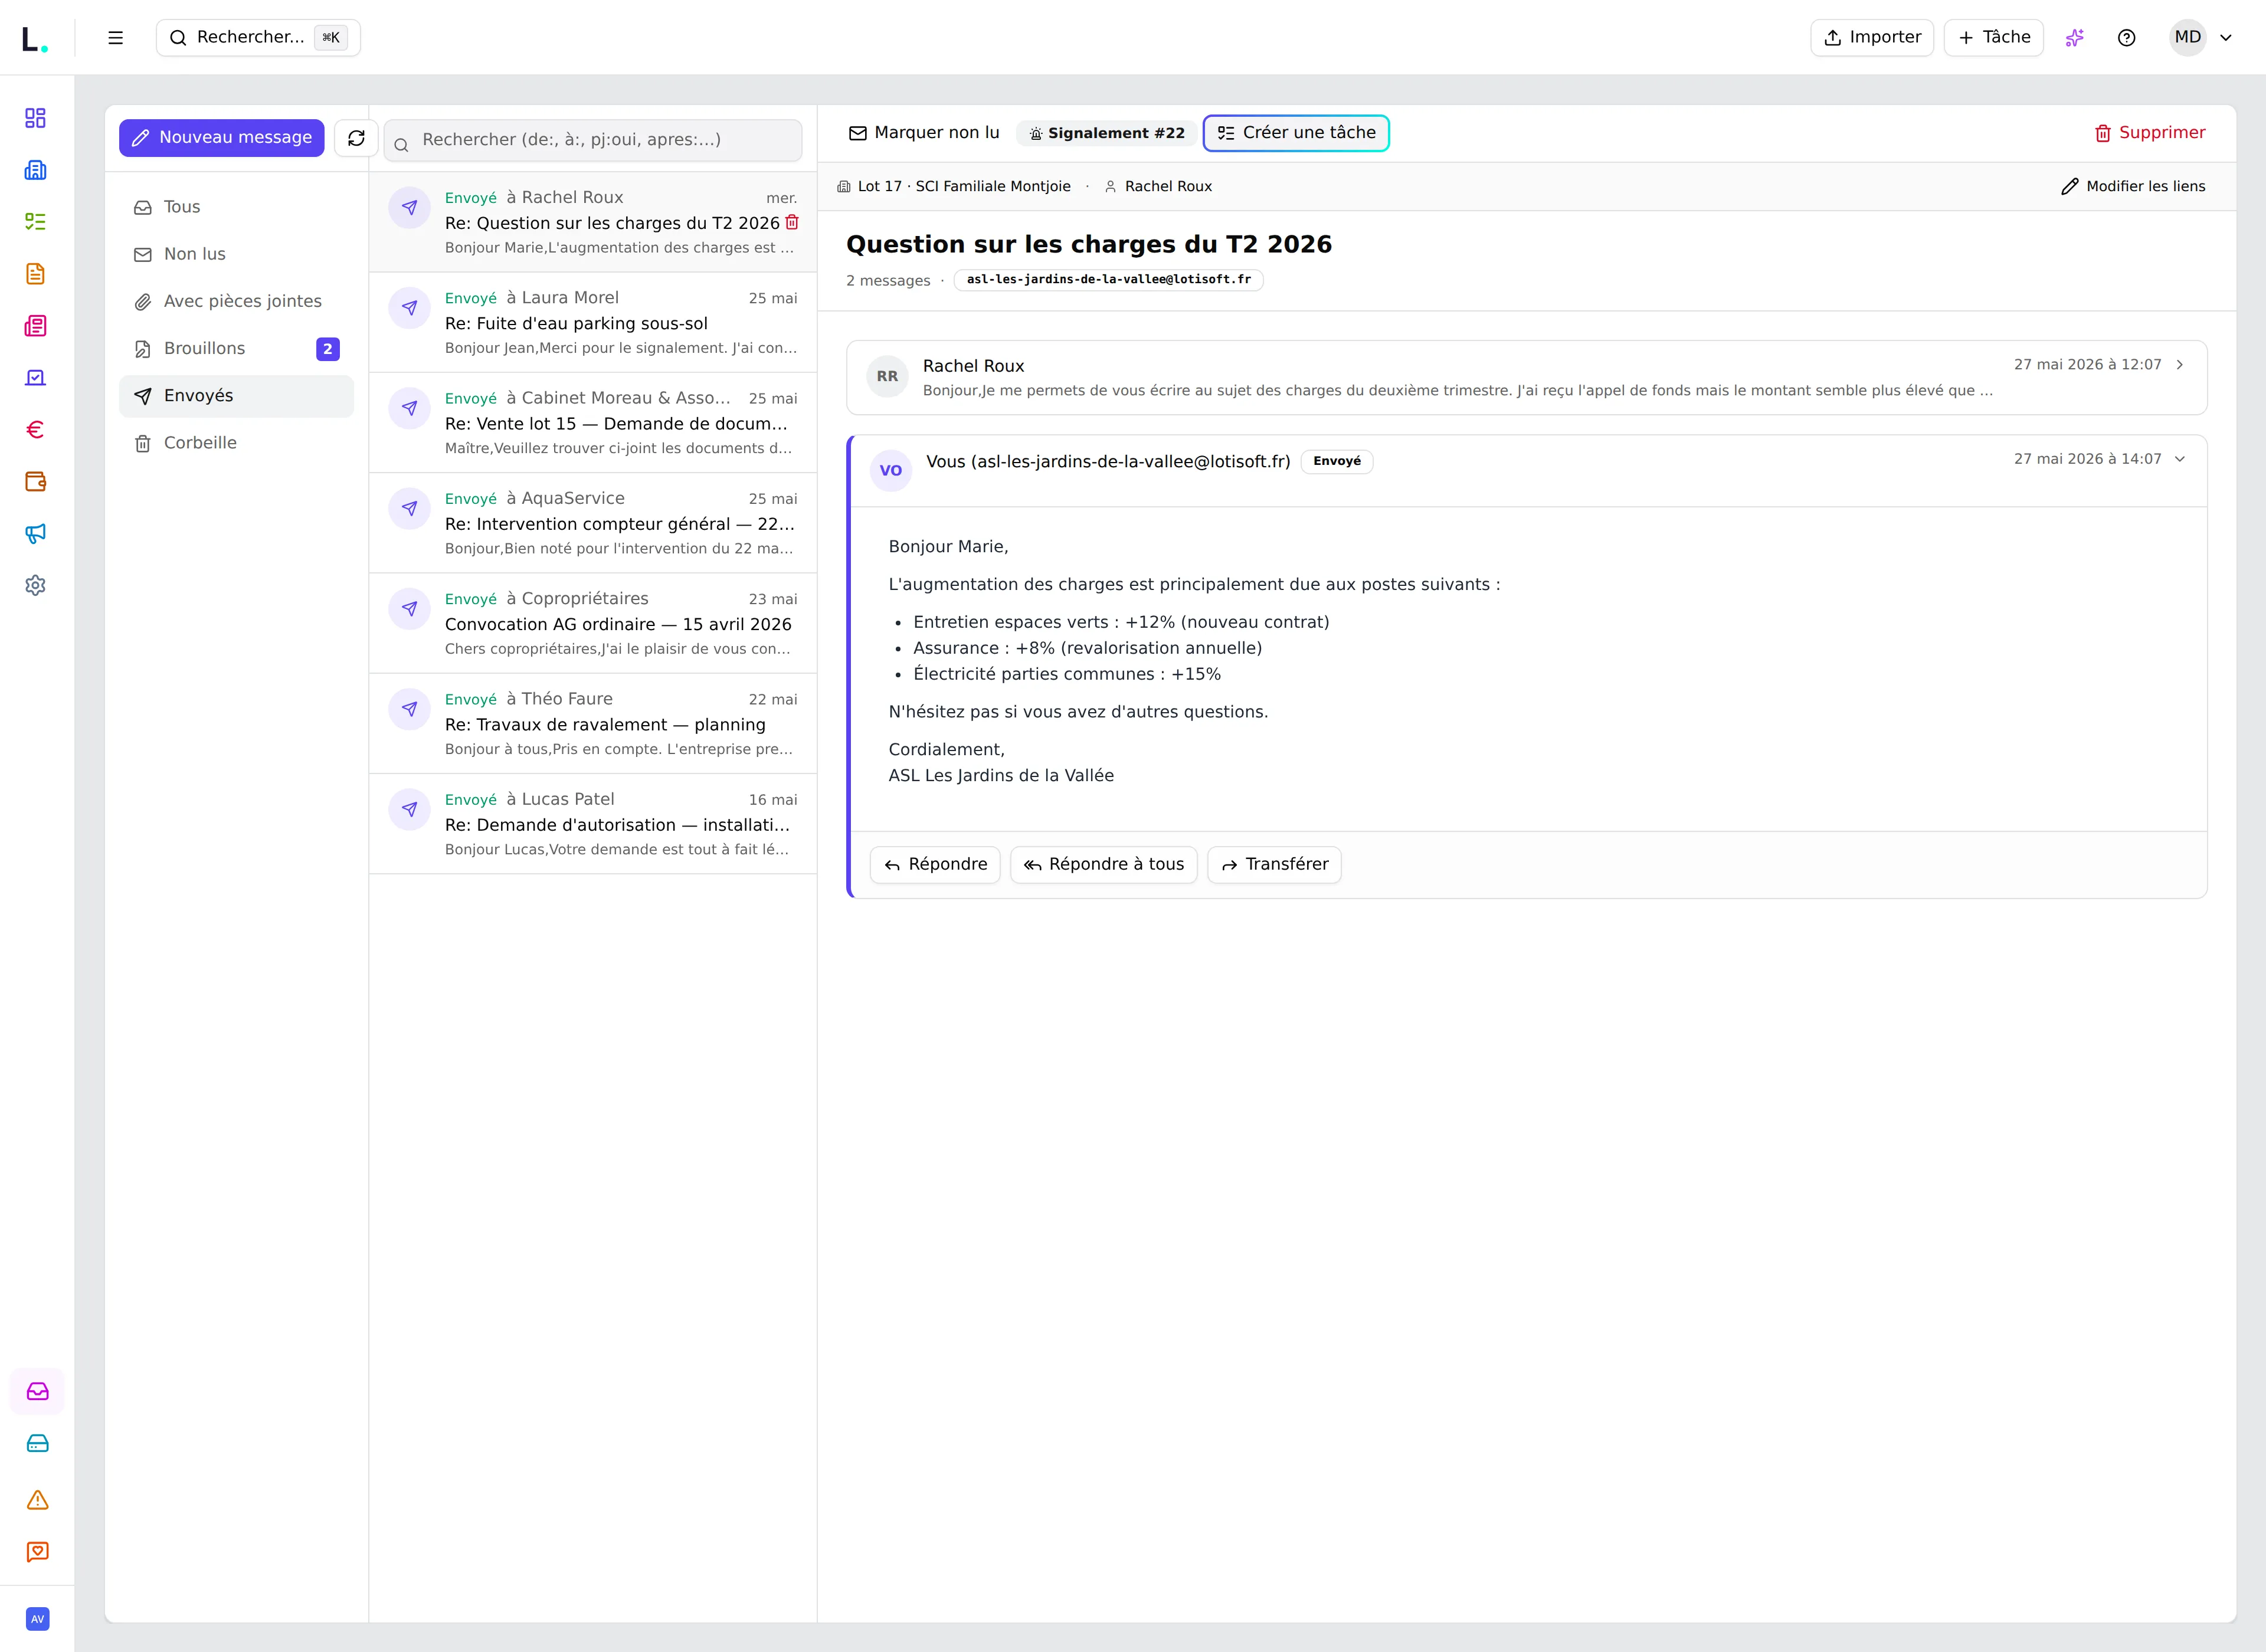Click the global Rechercher search box
Image resolution: width=2266 pixels, height=1652 pixels.
(258, 38)
